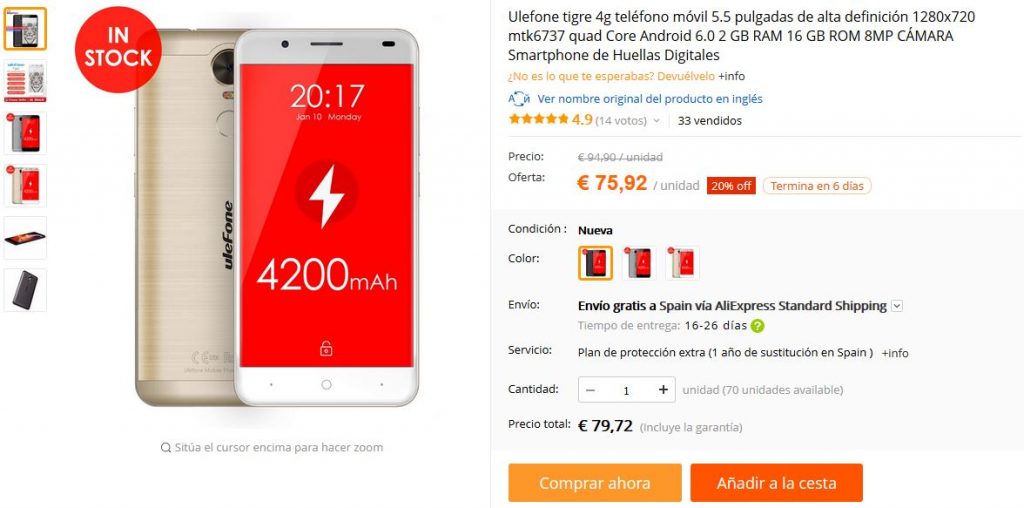The image size is (1024, 508).
Task: Click Añadir a la cesta button
Action: tap(776, 483)
